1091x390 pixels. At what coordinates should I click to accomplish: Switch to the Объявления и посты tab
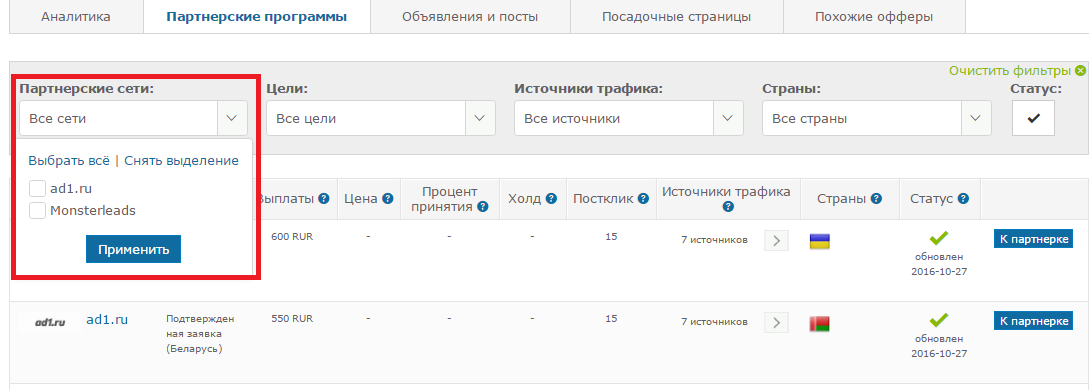pyautogui.click(x=470, y=17)
